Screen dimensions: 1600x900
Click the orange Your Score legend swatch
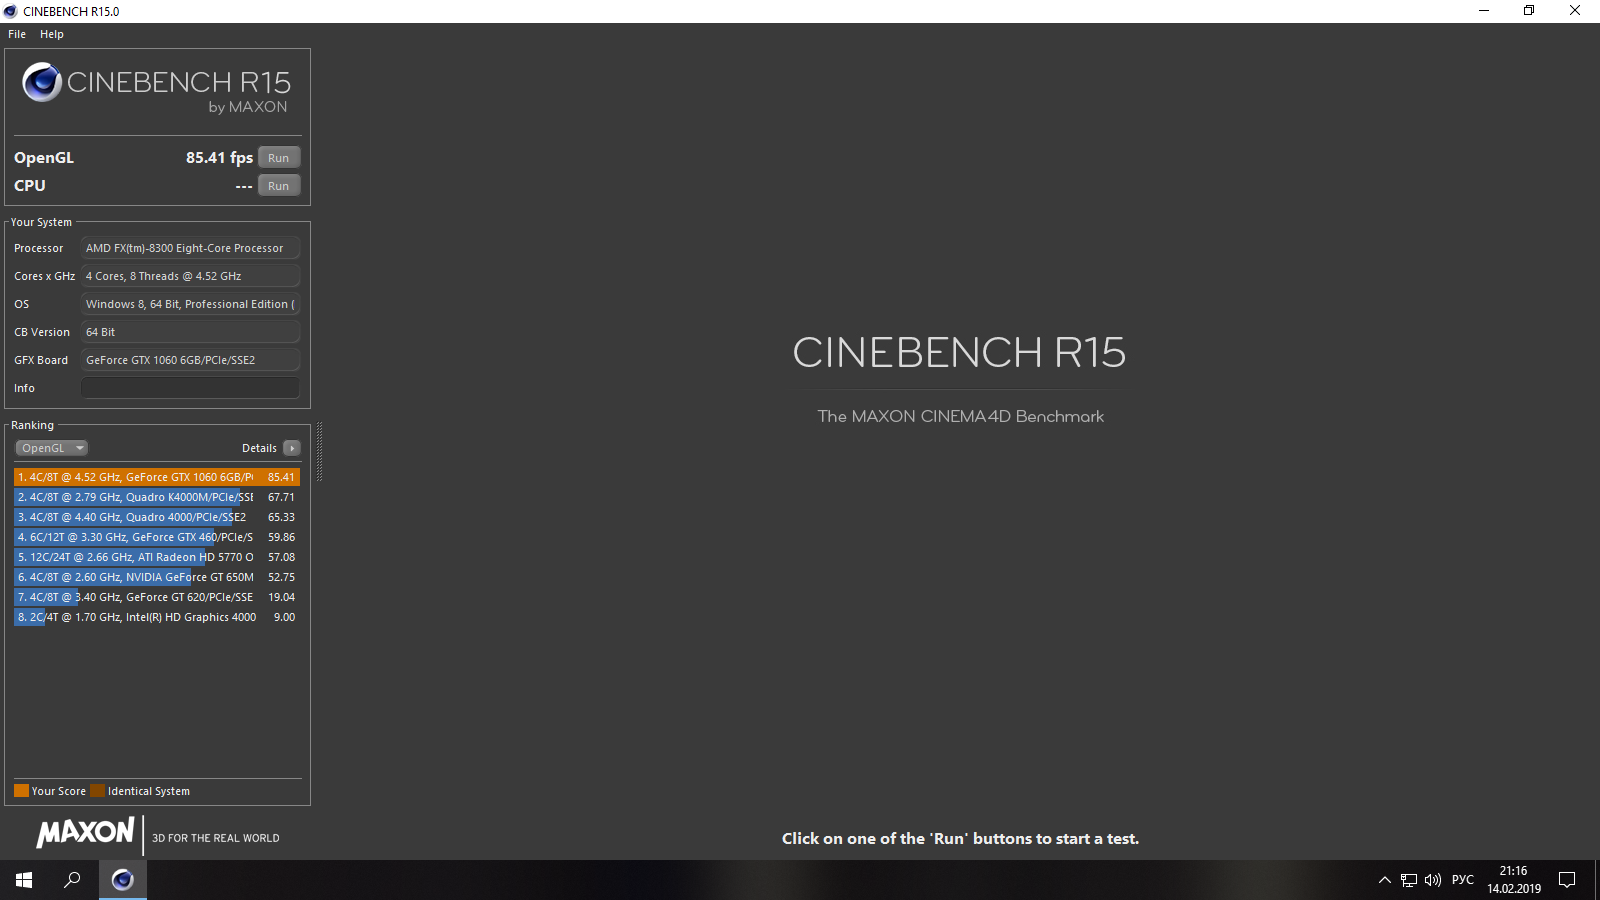(x=21, y=791)
